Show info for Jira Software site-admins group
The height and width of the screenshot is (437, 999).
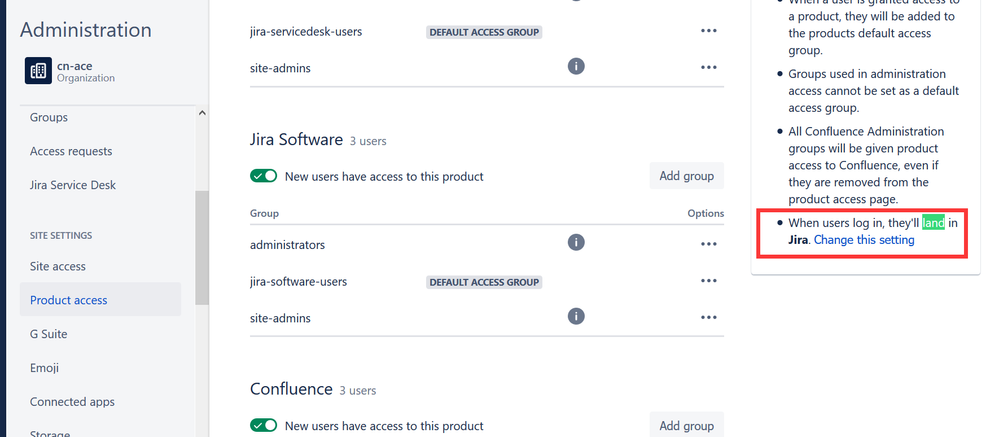(576, 317)
